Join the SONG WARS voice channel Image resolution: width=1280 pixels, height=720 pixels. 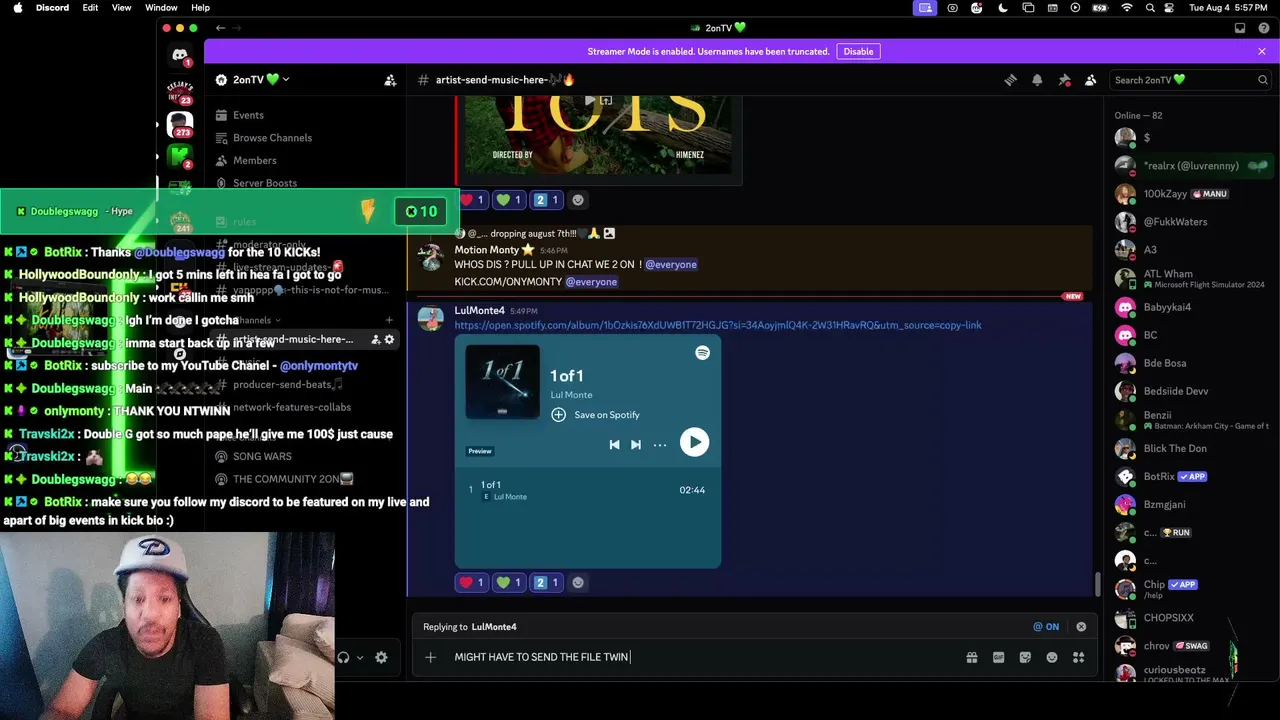click(262, 456)
